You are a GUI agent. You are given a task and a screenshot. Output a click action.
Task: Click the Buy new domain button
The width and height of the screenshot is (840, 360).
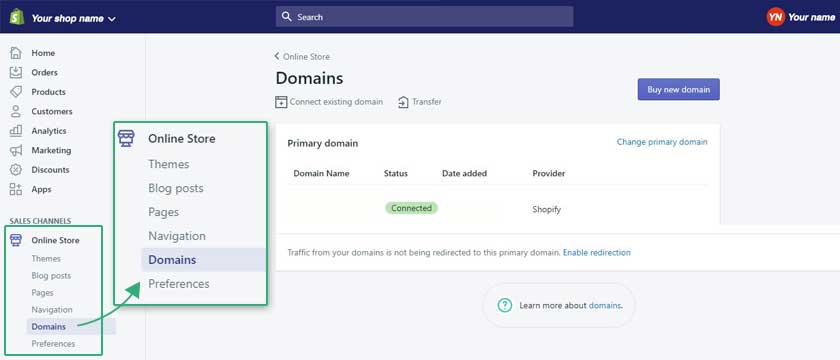click(x=678, y=89)
